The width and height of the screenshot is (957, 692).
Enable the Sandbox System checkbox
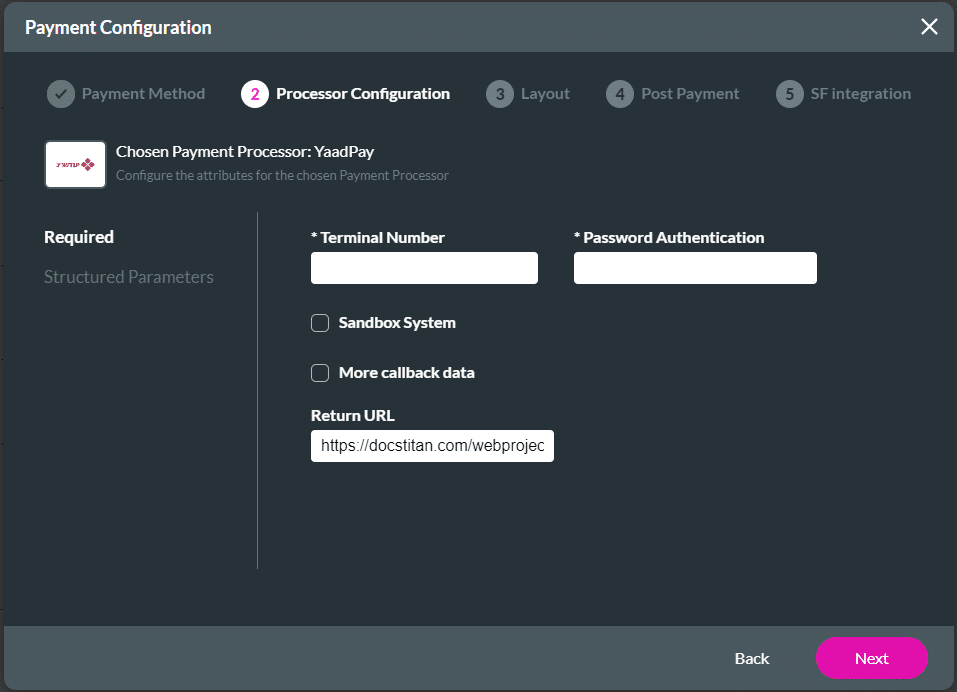click(320, 323)
